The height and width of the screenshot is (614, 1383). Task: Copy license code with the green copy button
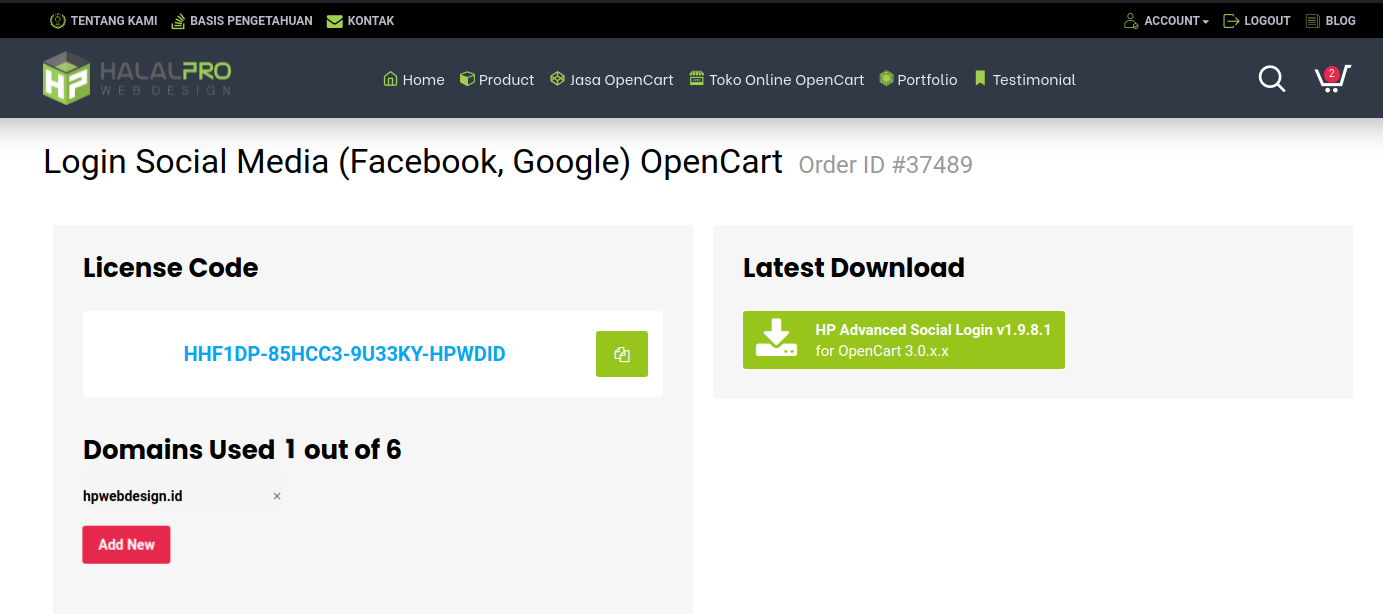621,354
